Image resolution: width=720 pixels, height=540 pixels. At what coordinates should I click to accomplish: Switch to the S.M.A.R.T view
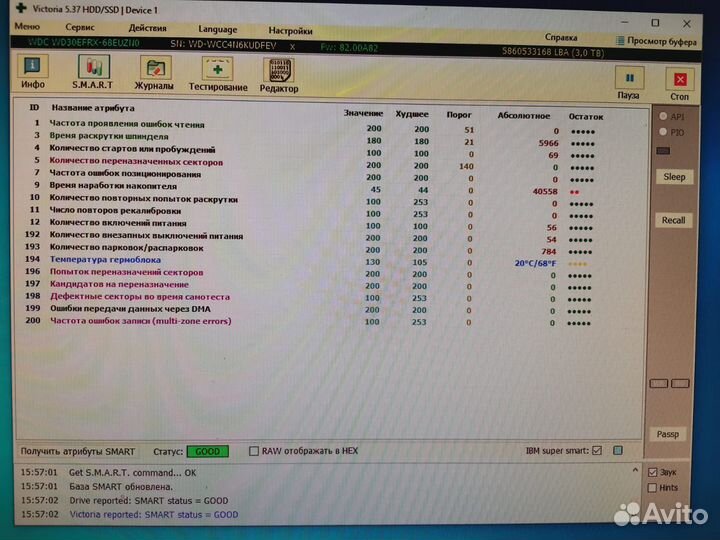click(91, 75)
